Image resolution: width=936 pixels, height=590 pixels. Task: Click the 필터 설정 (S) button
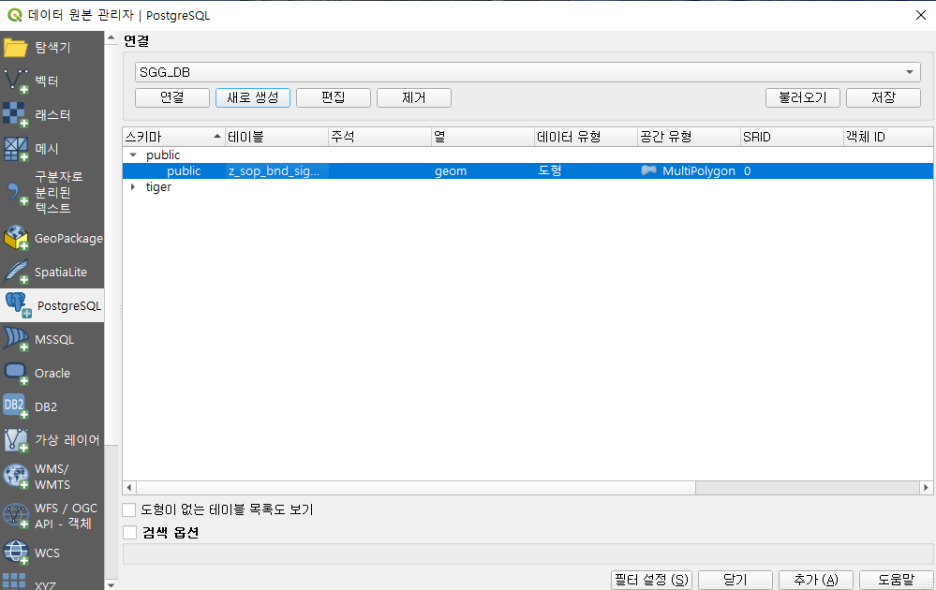click(652, 580)
